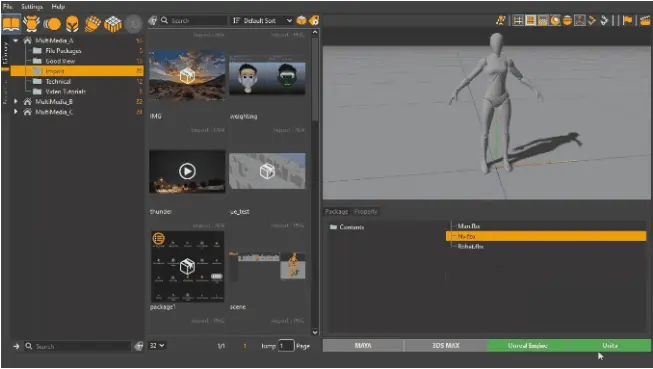653x369 pixels.
Task: Click the thumbnail list scroll-down arrow
Action: coord(315,332)
